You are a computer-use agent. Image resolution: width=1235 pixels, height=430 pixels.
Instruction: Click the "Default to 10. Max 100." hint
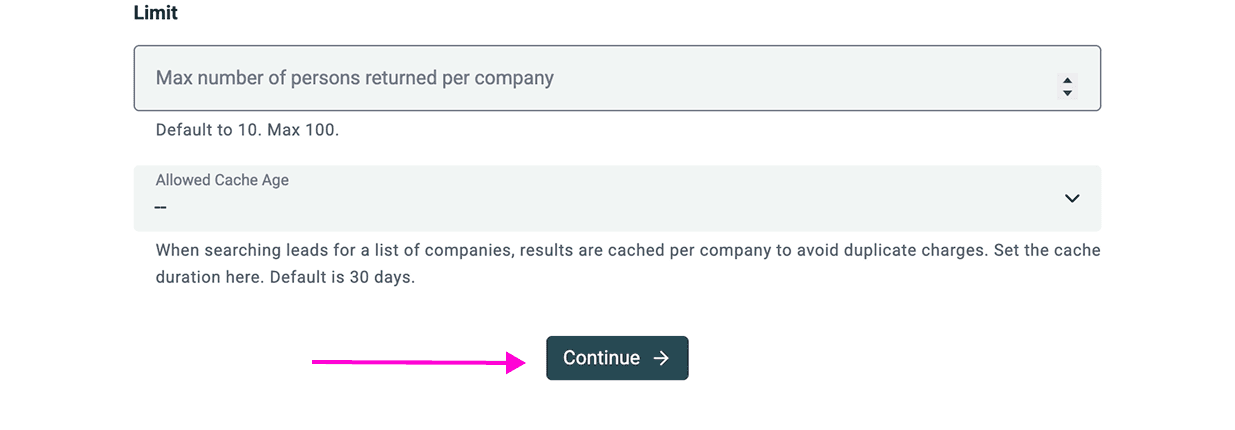tap(247, 130)
